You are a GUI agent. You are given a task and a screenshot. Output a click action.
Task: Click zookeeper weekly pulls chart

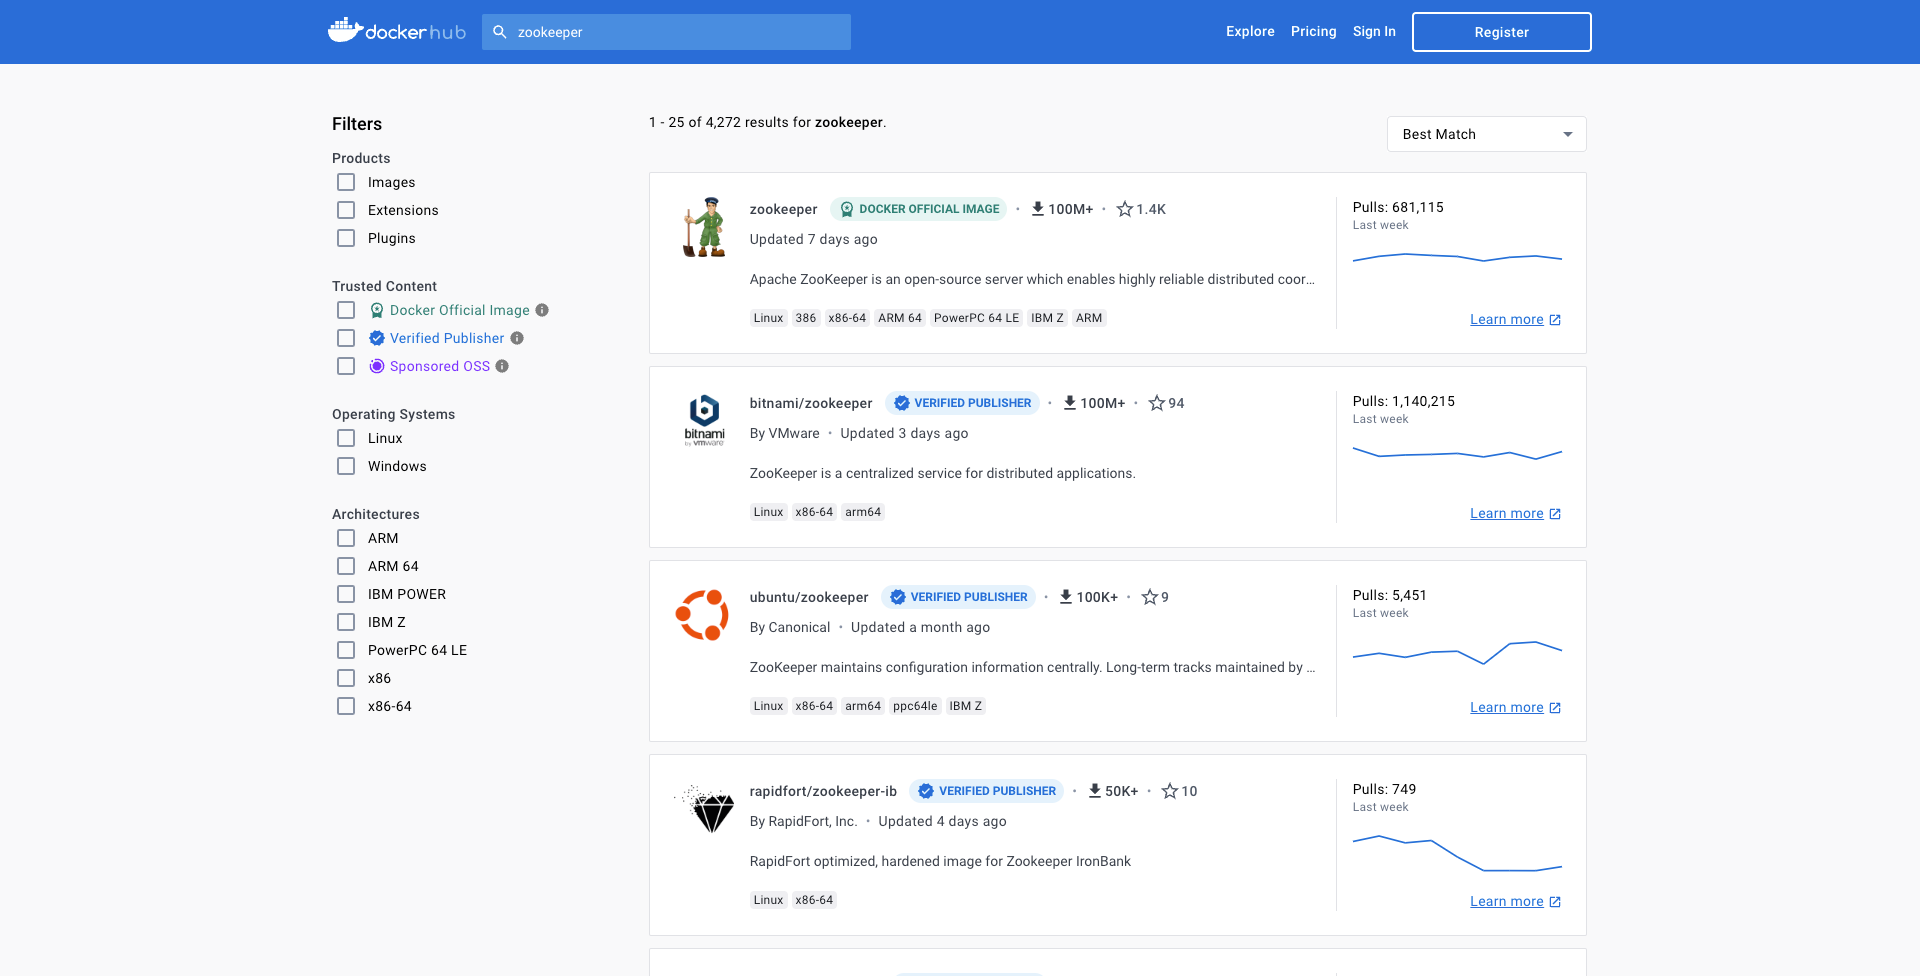(1457, 258)
